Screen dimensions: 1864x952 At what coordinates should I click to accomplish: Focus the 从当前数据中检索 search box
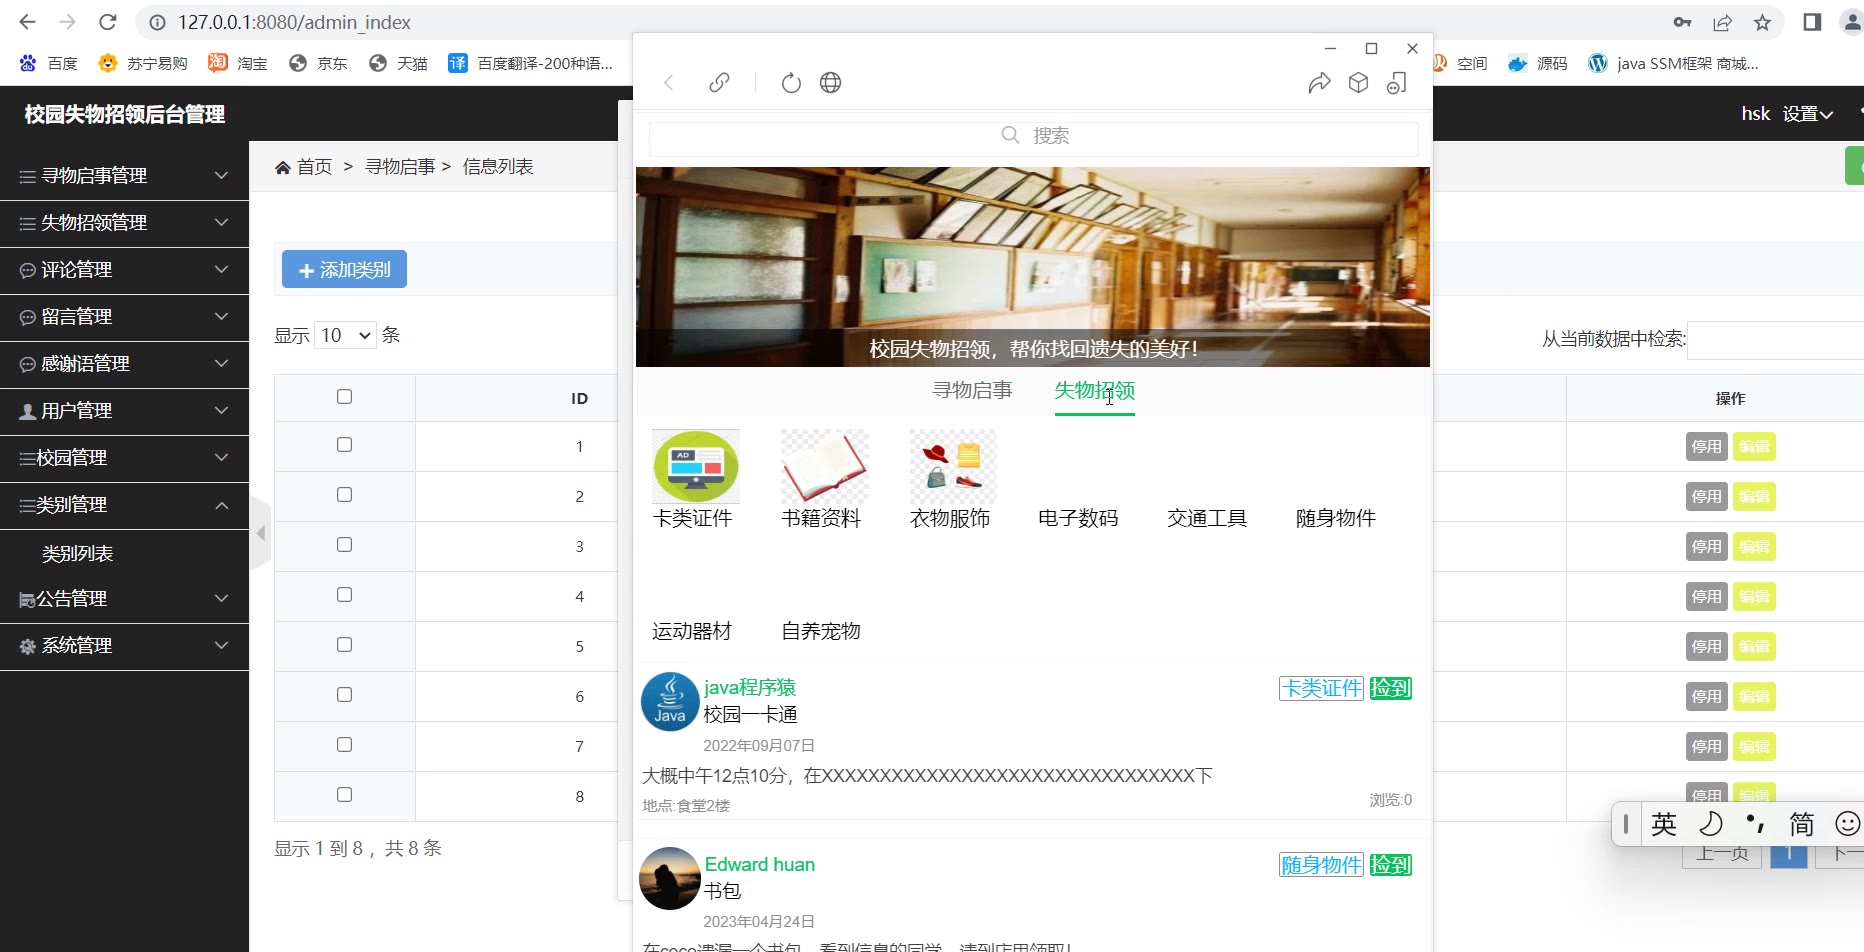pos(1776,340)
